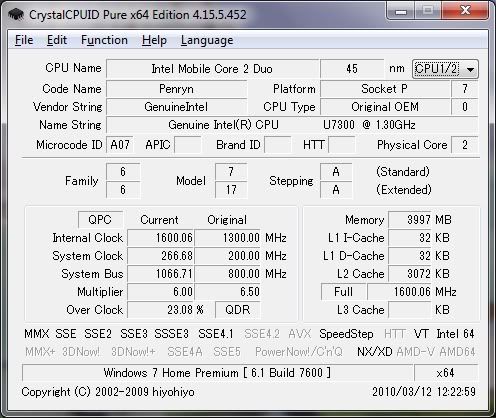This screenshot has width=496, height=418.
Task: Click original System Clock value 200.00
Action: (228, 256)
